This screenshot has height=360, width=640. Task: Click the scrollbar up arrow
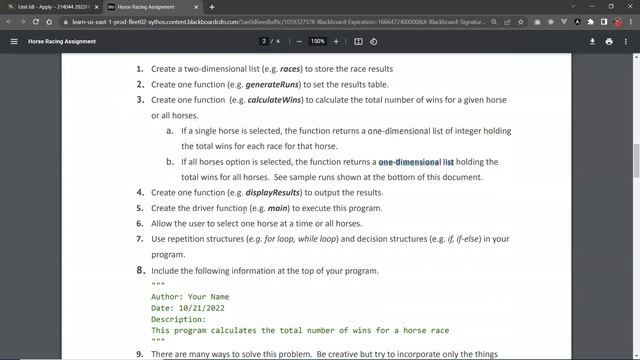tap(636, 57)
